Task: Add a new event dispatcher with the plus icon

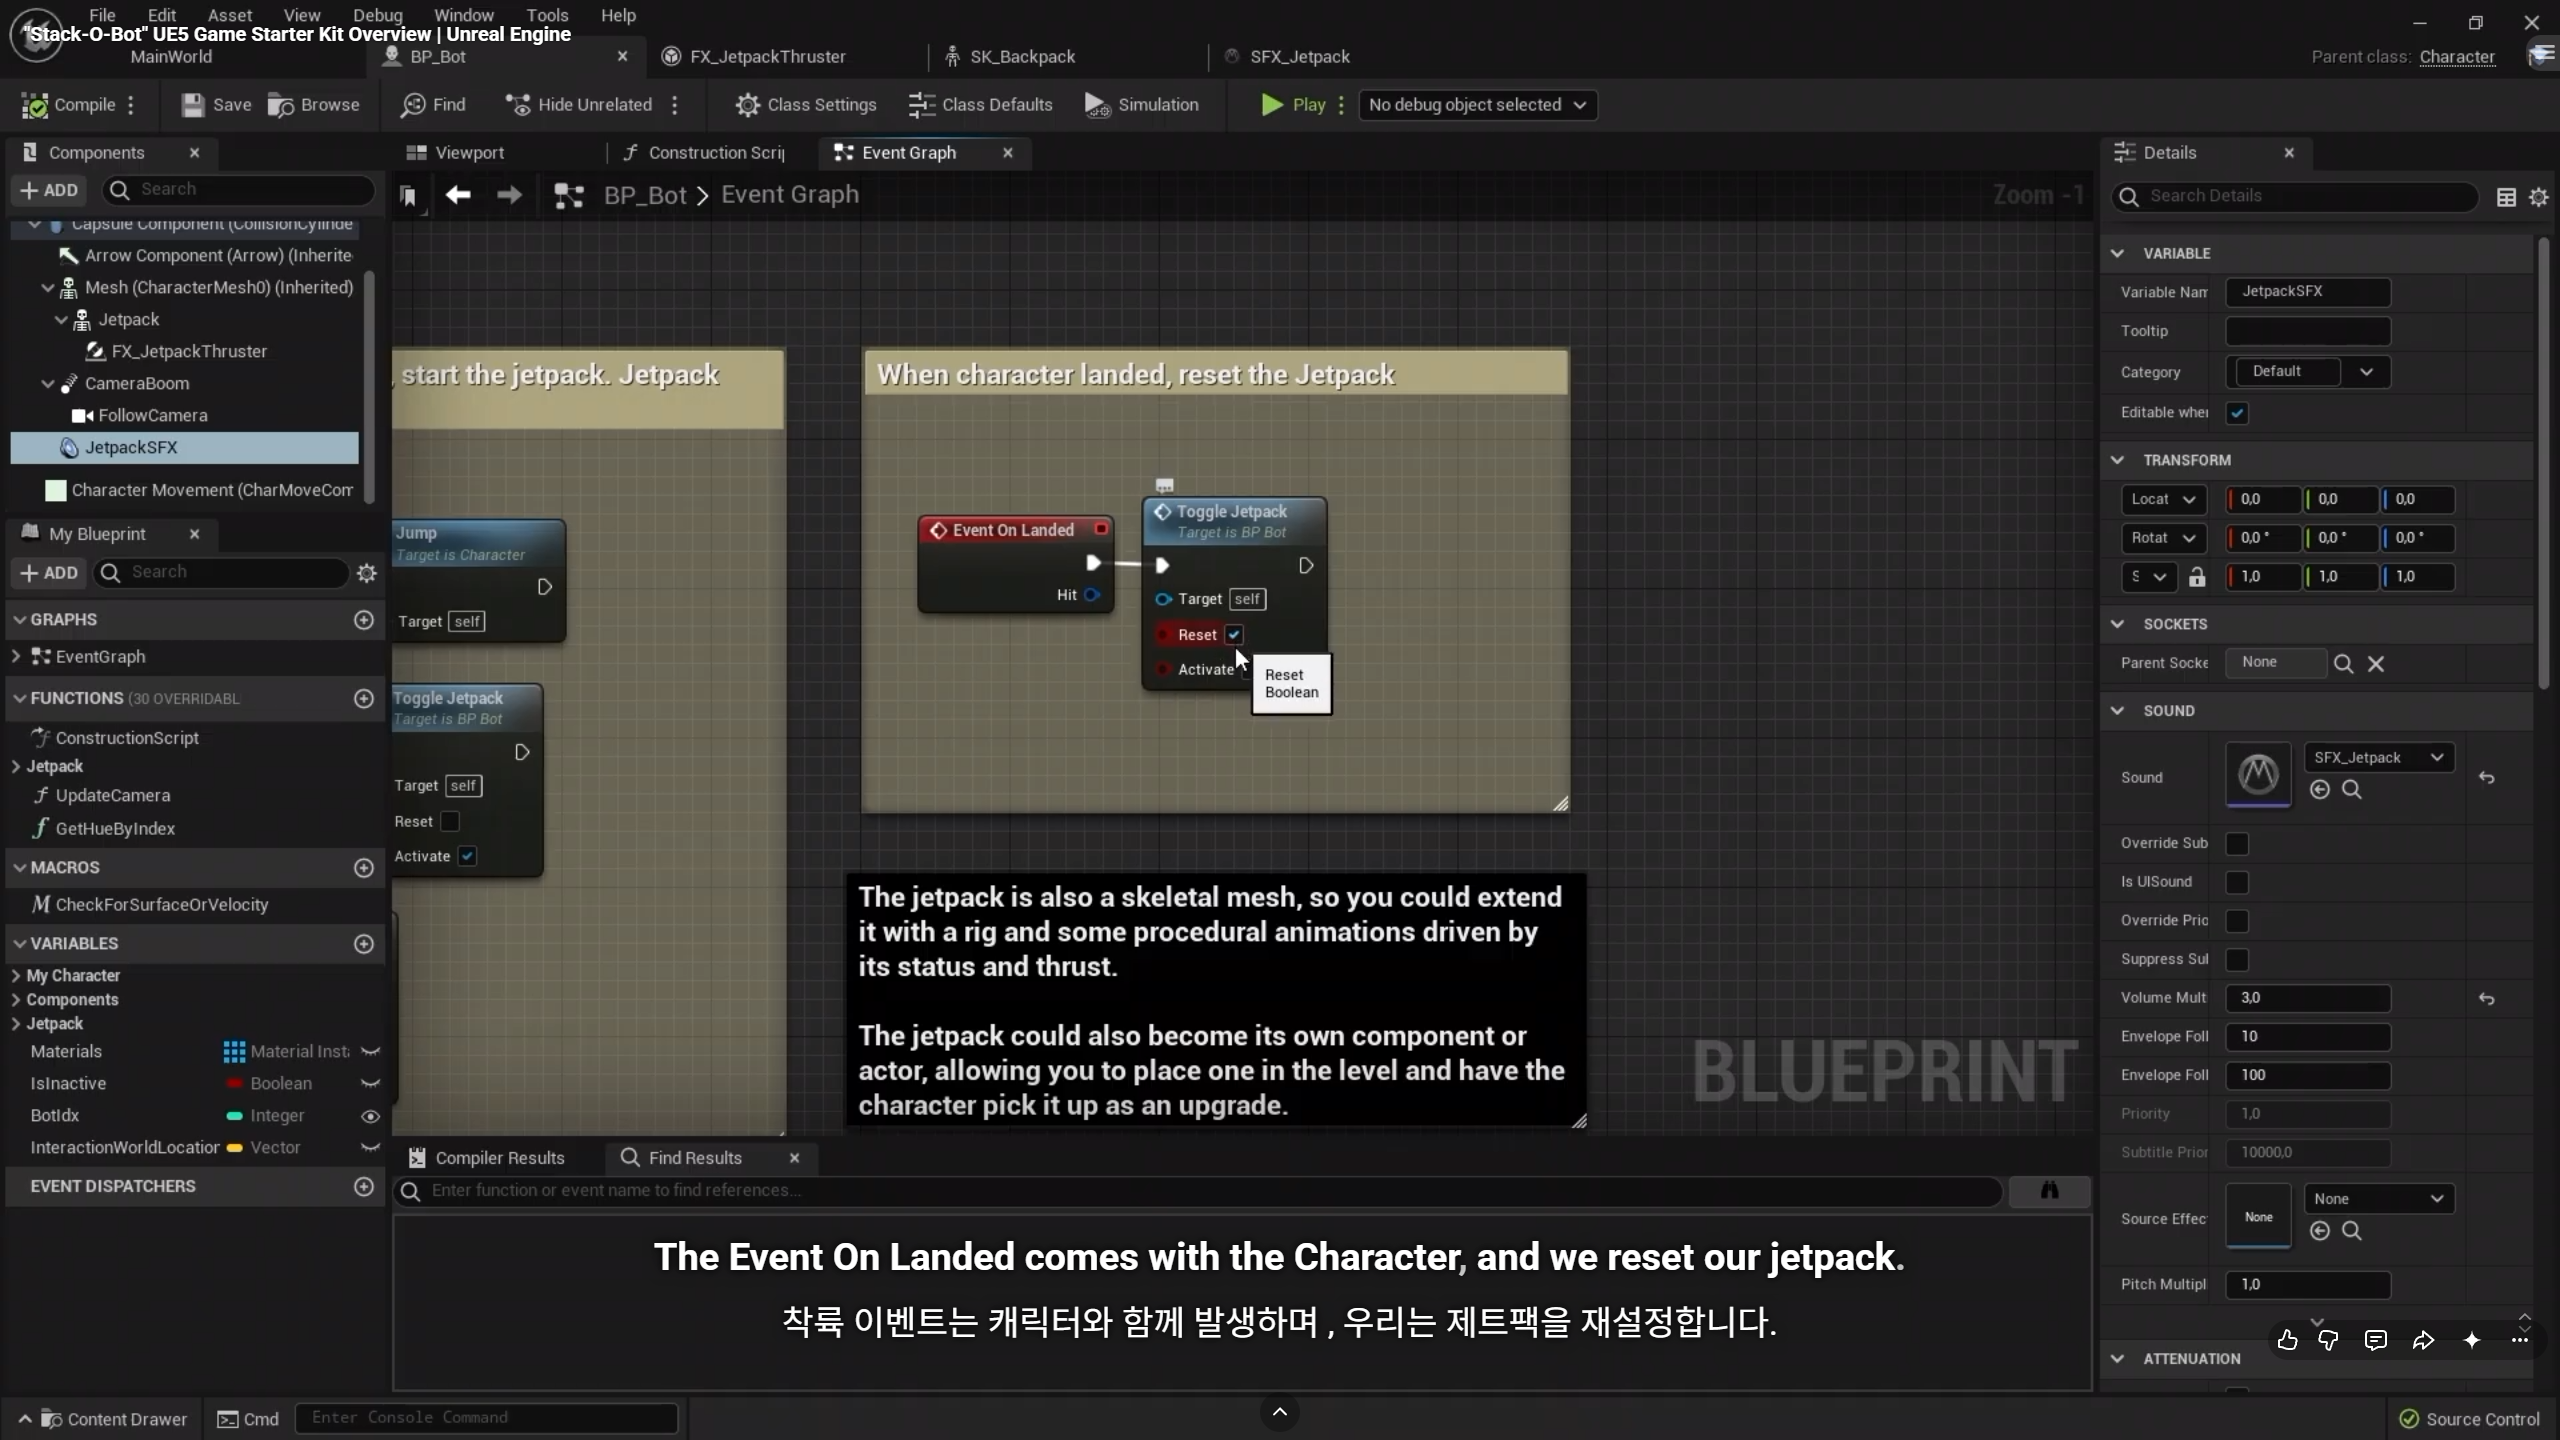Action: 364,1186
